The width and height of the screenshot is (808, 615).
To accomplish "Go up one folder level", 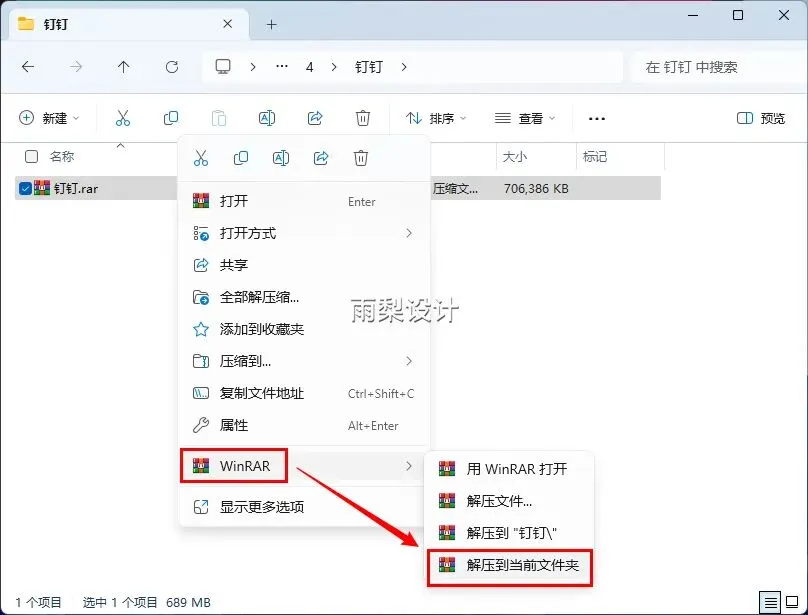I will tap(123, 67).
